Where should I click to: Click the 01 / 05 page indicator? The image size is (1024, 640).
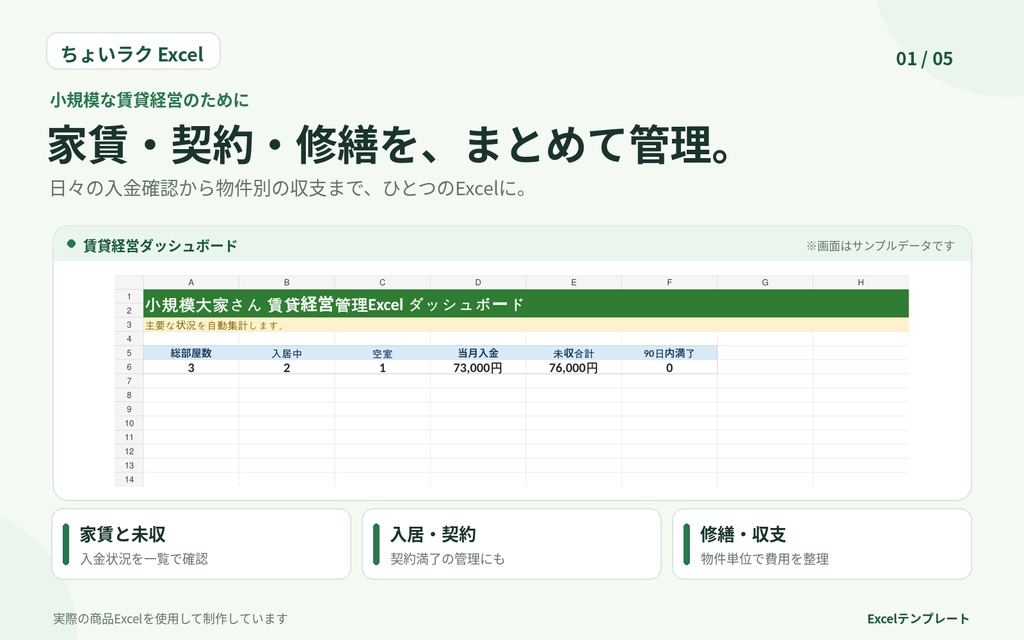coord(924,59)
